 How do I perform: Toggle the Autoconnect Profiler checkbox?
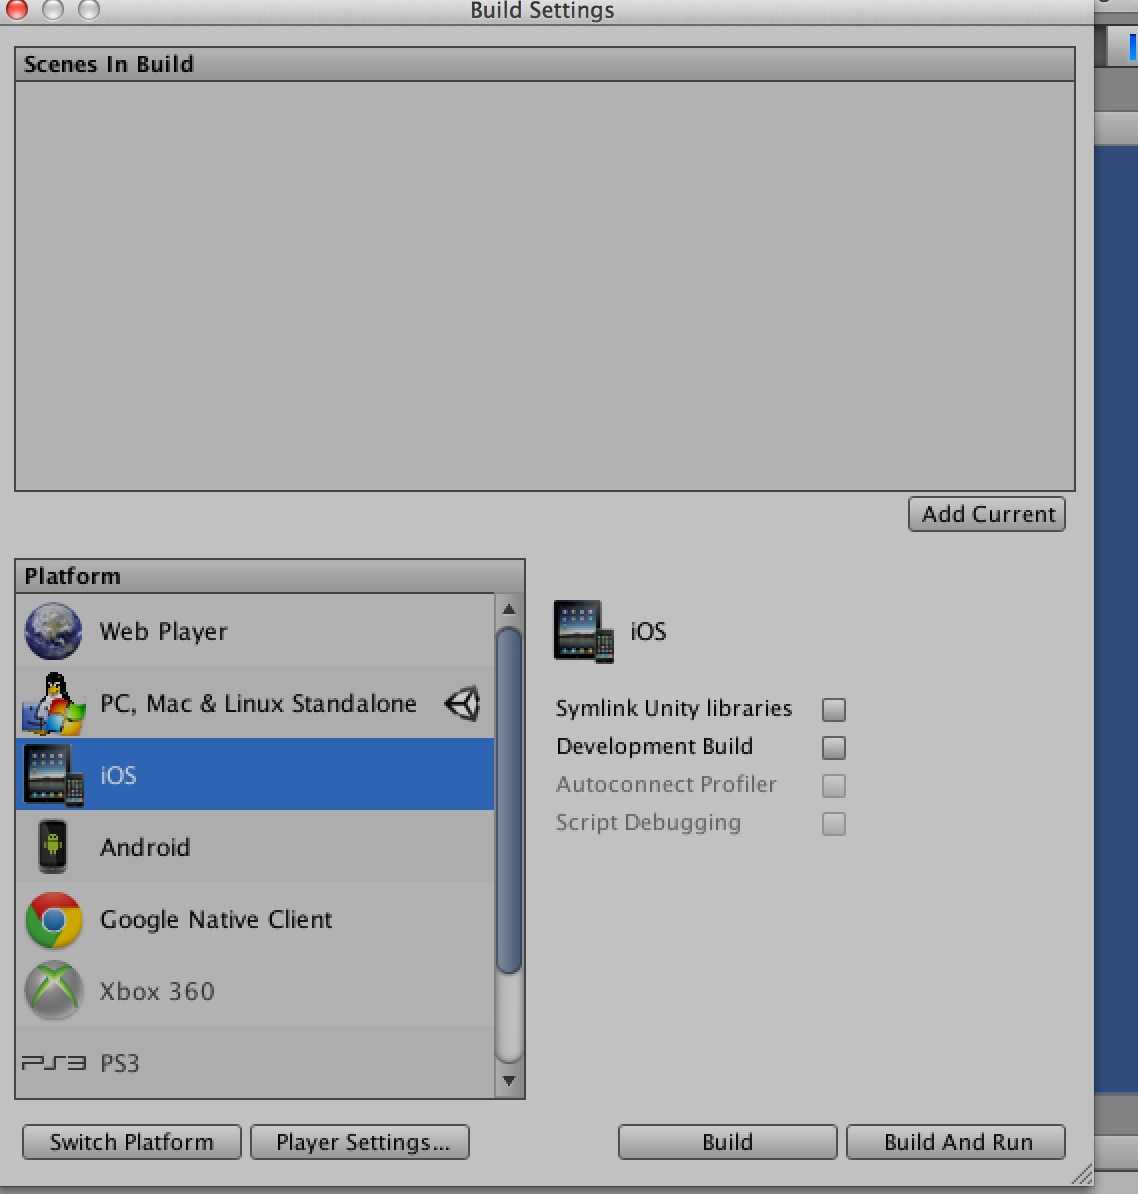pyautogui.click(x=834, y=785)
